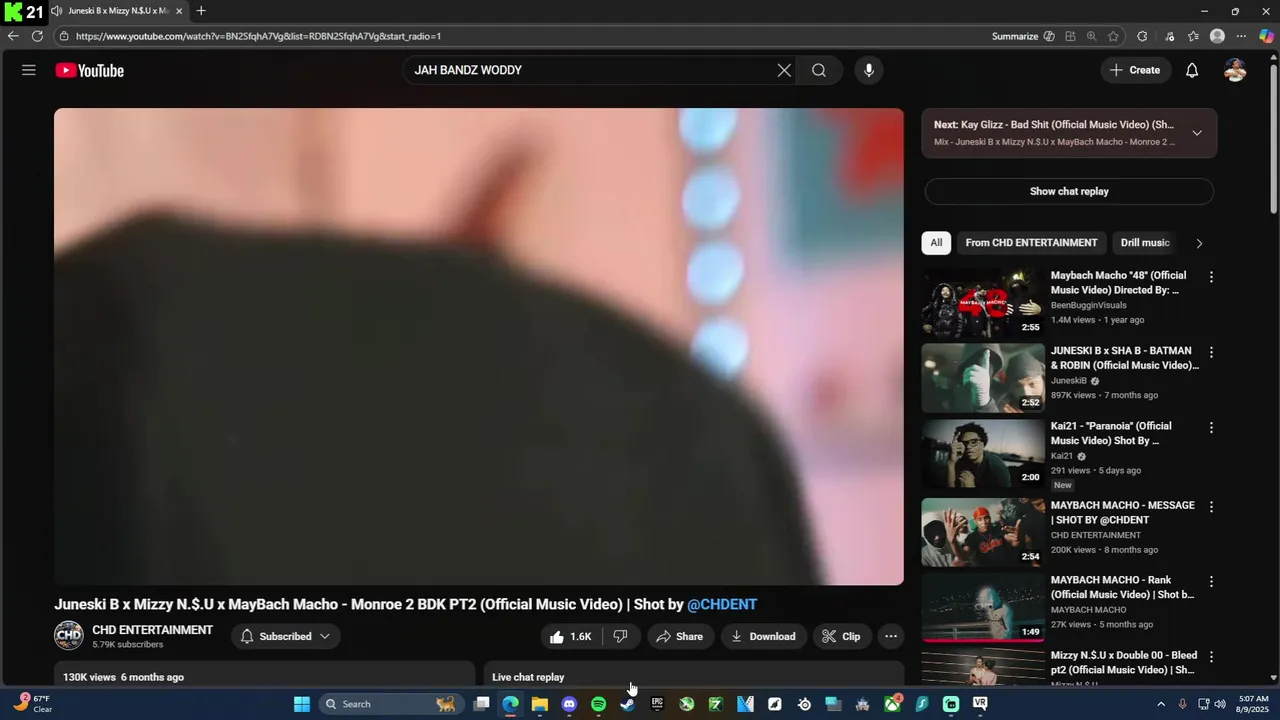Open the weather widget on taskbar
The height and width of the screenshot is (720, 1280).
(32, 704)
